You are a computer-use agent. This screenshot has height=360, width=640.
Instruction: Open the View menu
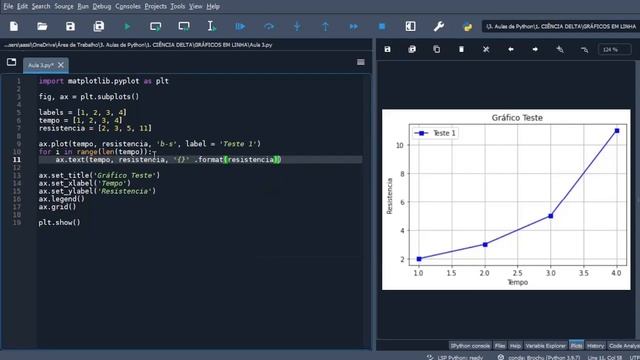click(x=196, y=6)
